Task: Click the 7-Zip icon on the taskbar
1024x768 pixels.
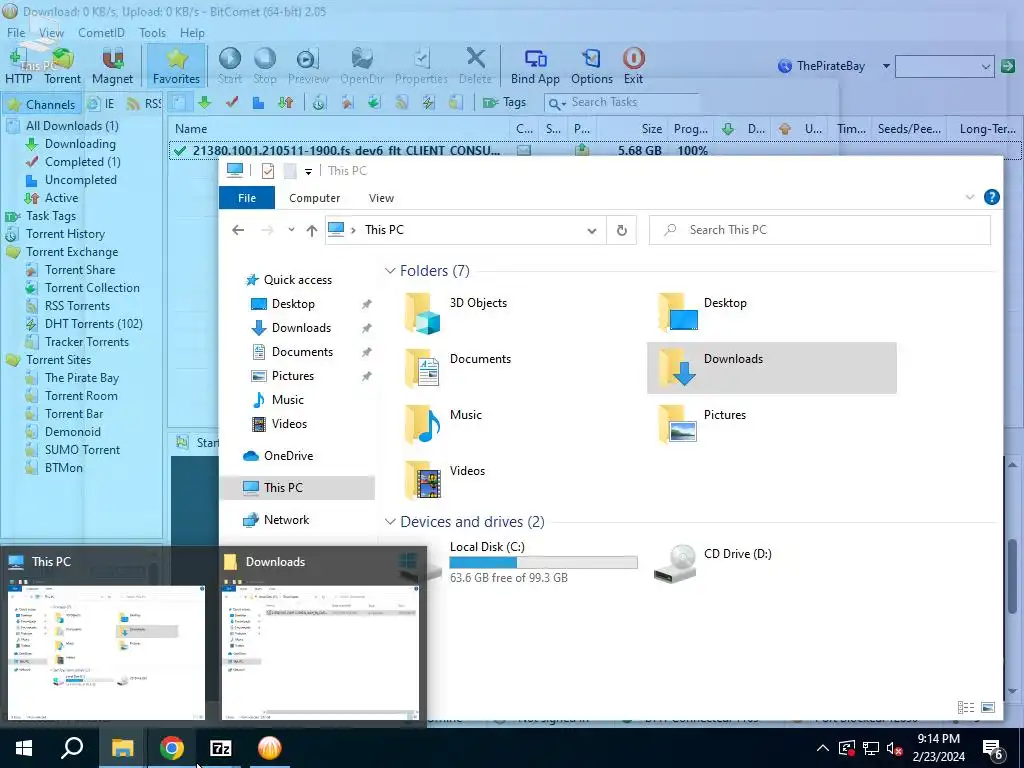Action: (221, 748)
